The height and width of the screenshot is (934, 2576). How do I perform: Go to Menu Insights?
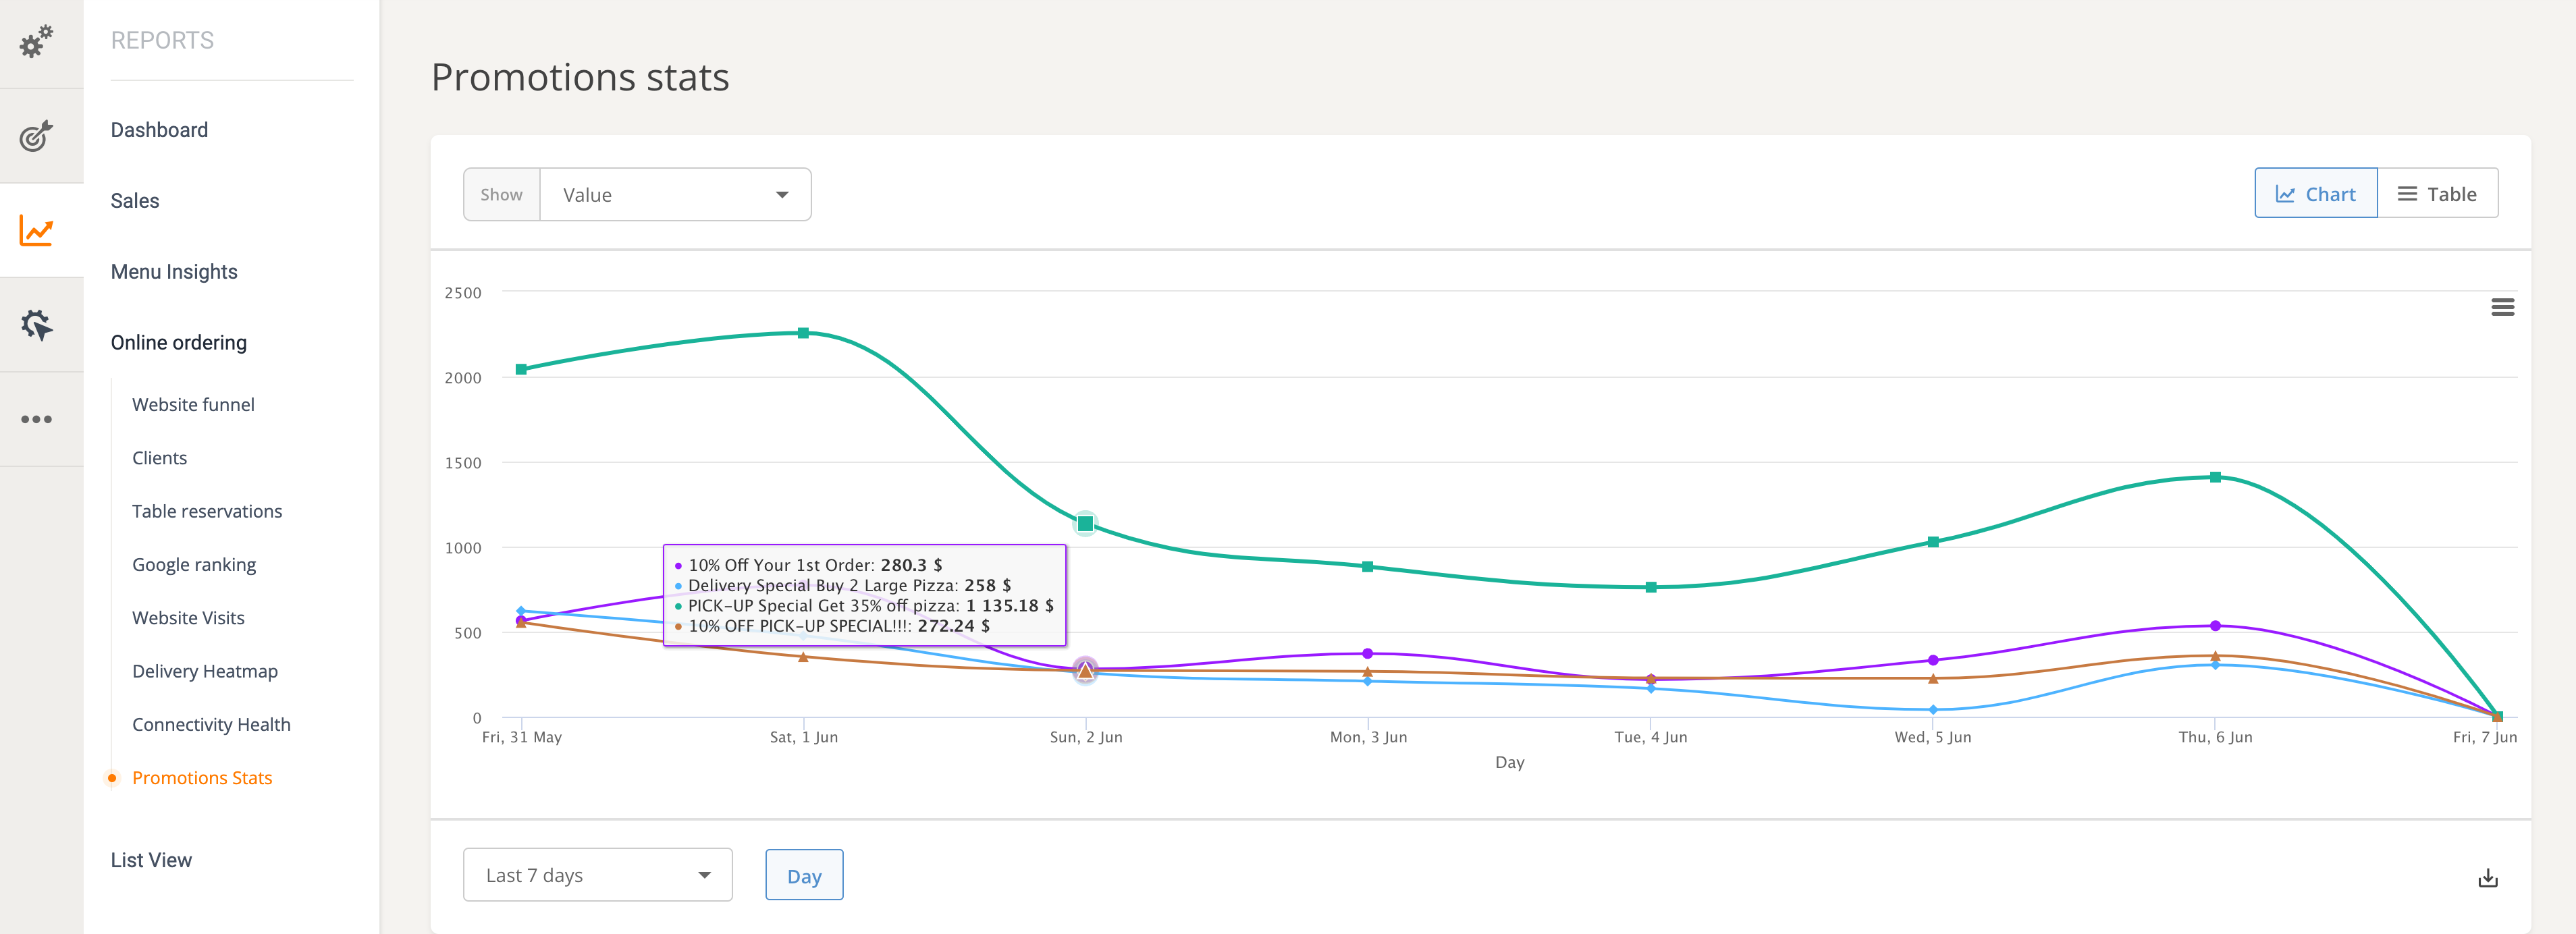click(x=174, y=272)
